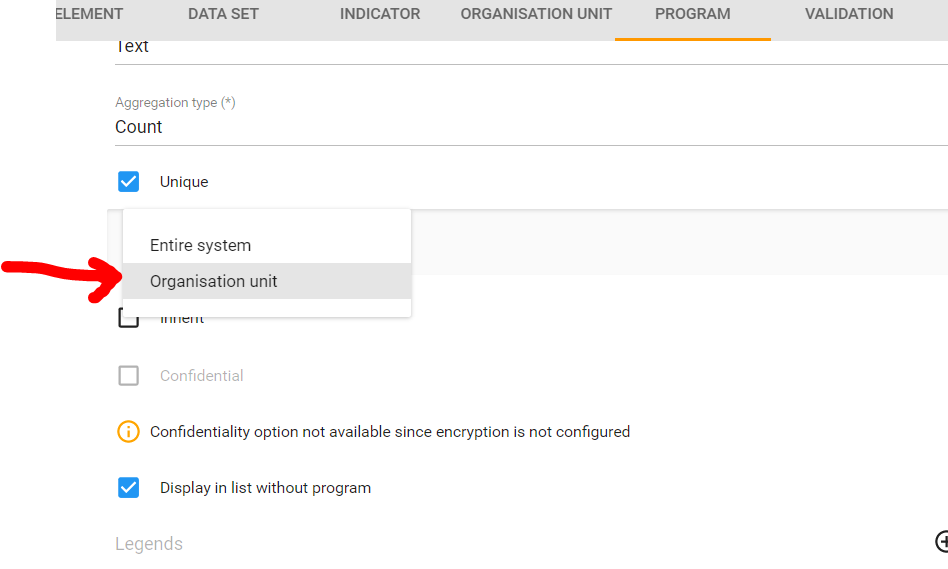Click the Legends section heading
Image resolution: width=948 pixels, height=569 pixels.
pos(149,544)
